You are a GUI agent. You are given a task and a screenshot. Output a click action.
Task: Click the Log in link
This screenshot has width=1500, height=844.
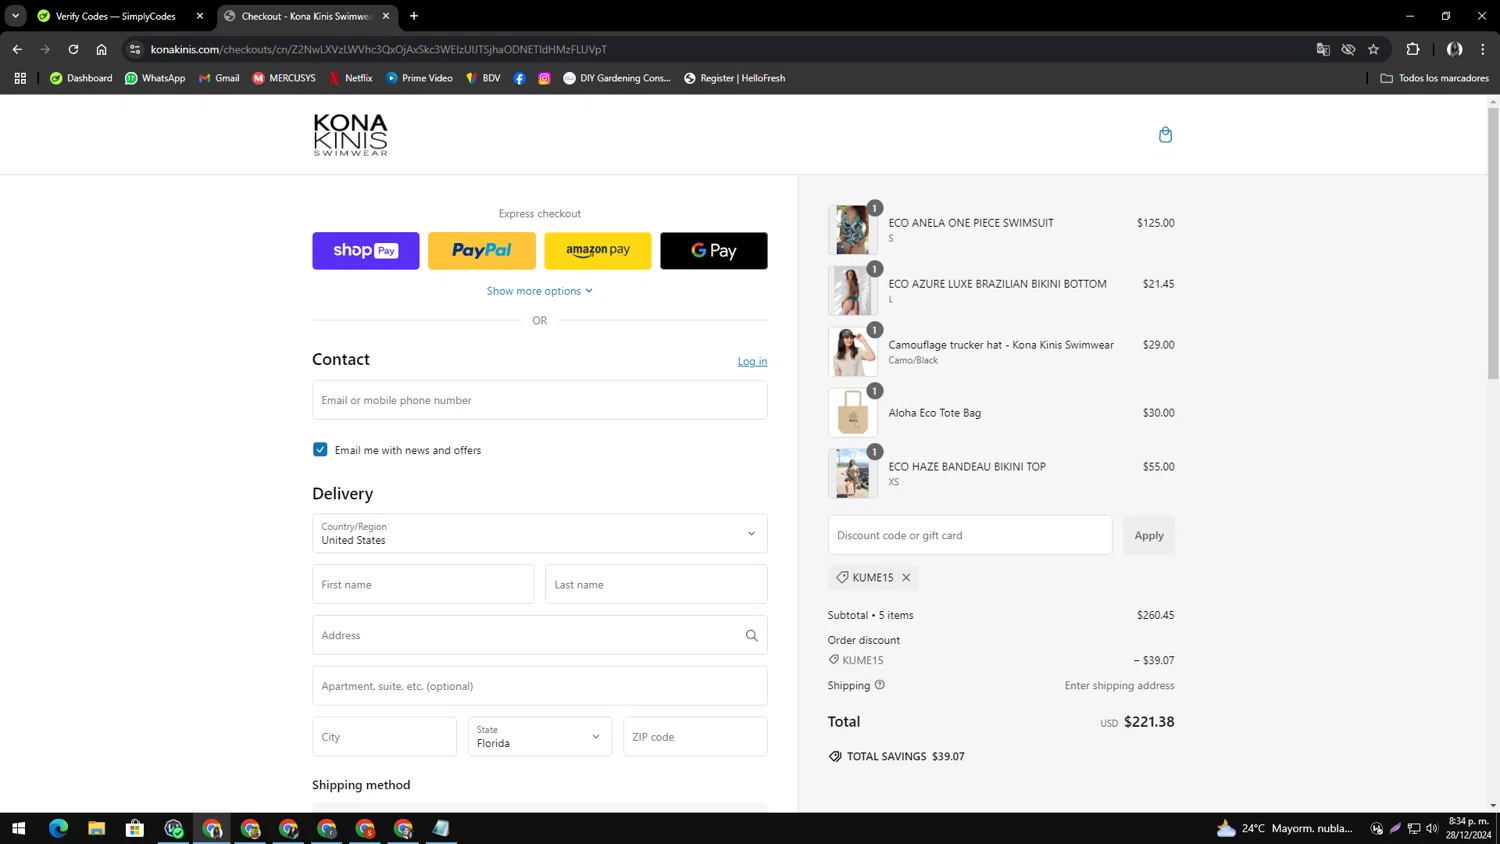point(752,362)
